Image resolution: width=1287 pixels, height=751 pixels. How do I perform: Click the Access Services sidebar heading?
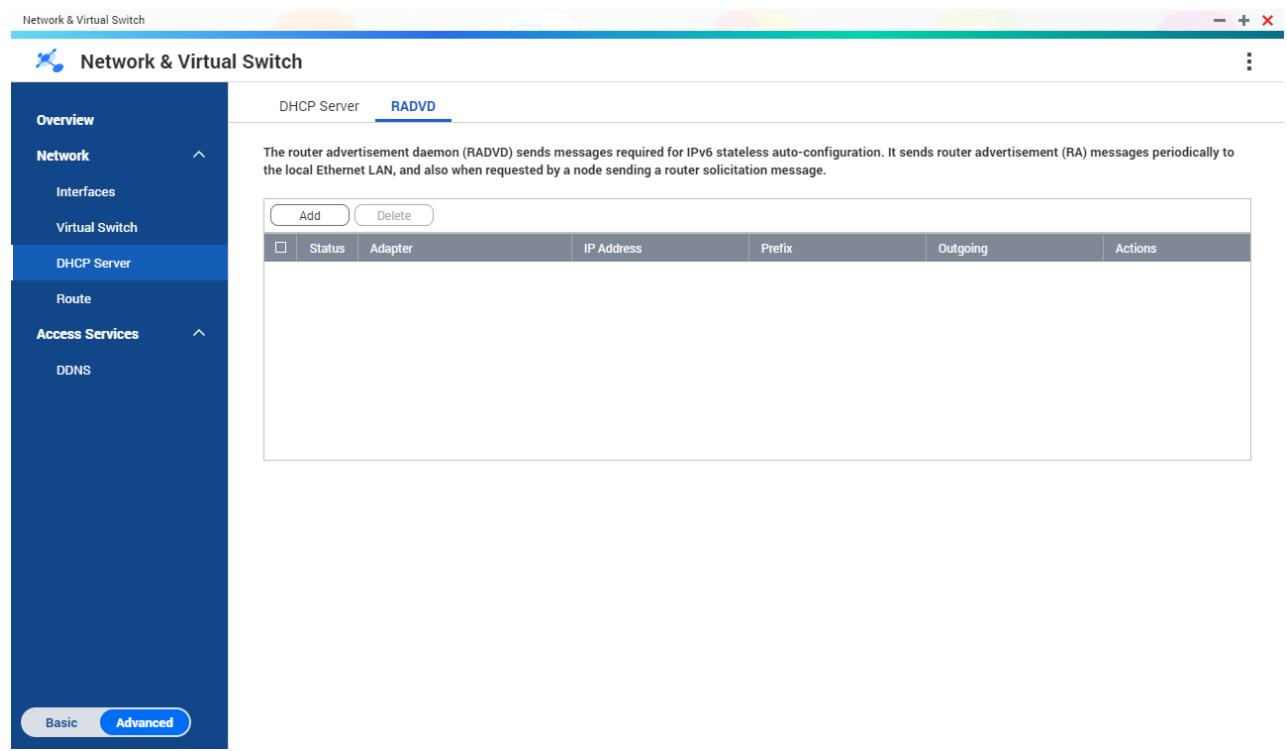pos(88,333)
